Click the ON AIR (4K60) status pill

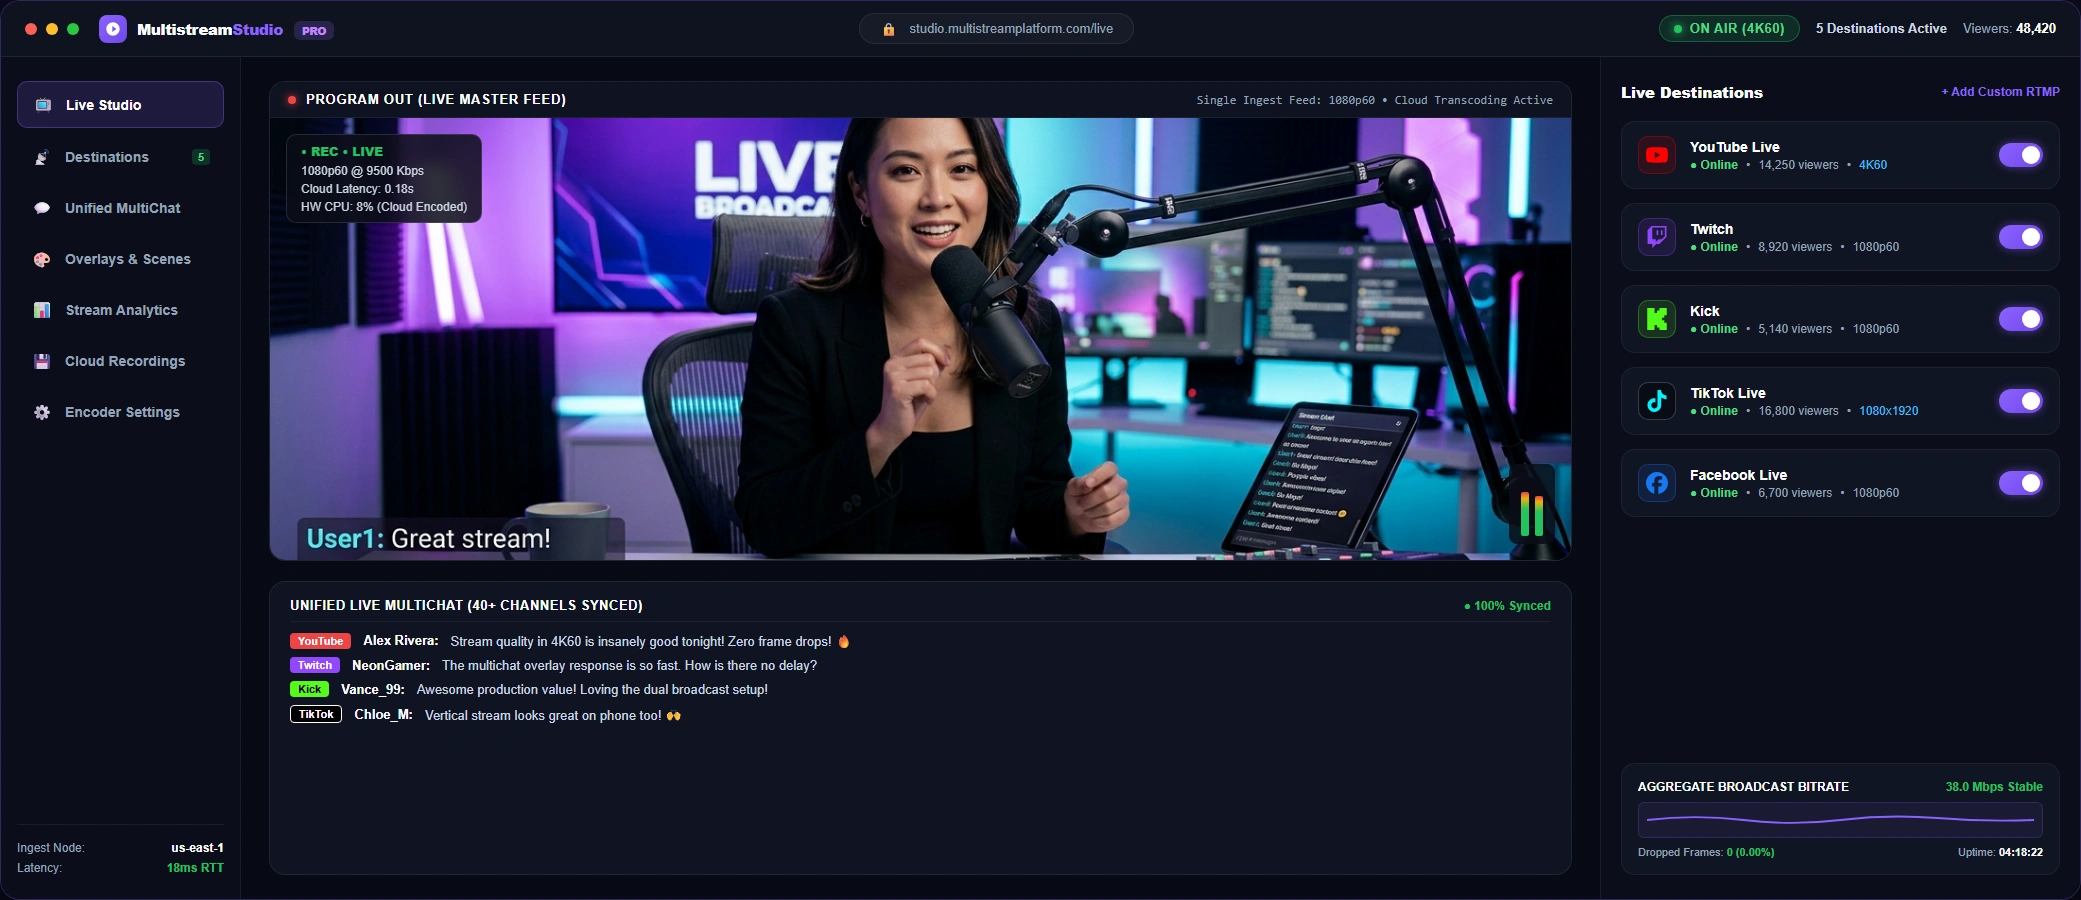1729,29
